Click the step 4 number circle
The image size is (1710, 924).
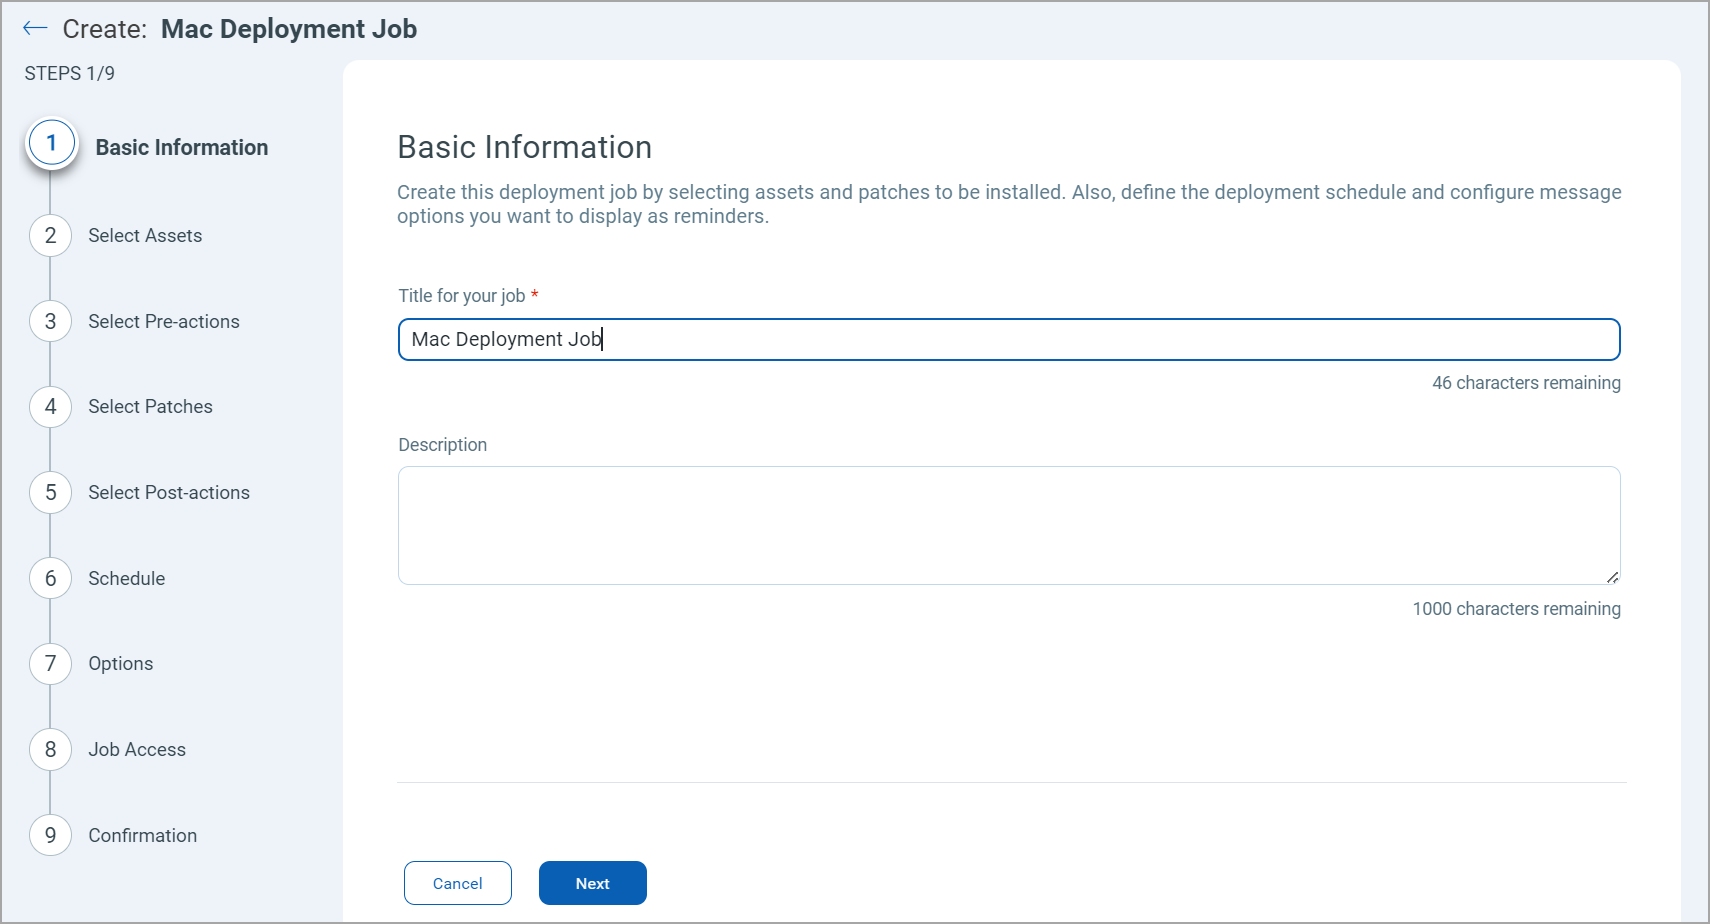click(x=50, y=407)
